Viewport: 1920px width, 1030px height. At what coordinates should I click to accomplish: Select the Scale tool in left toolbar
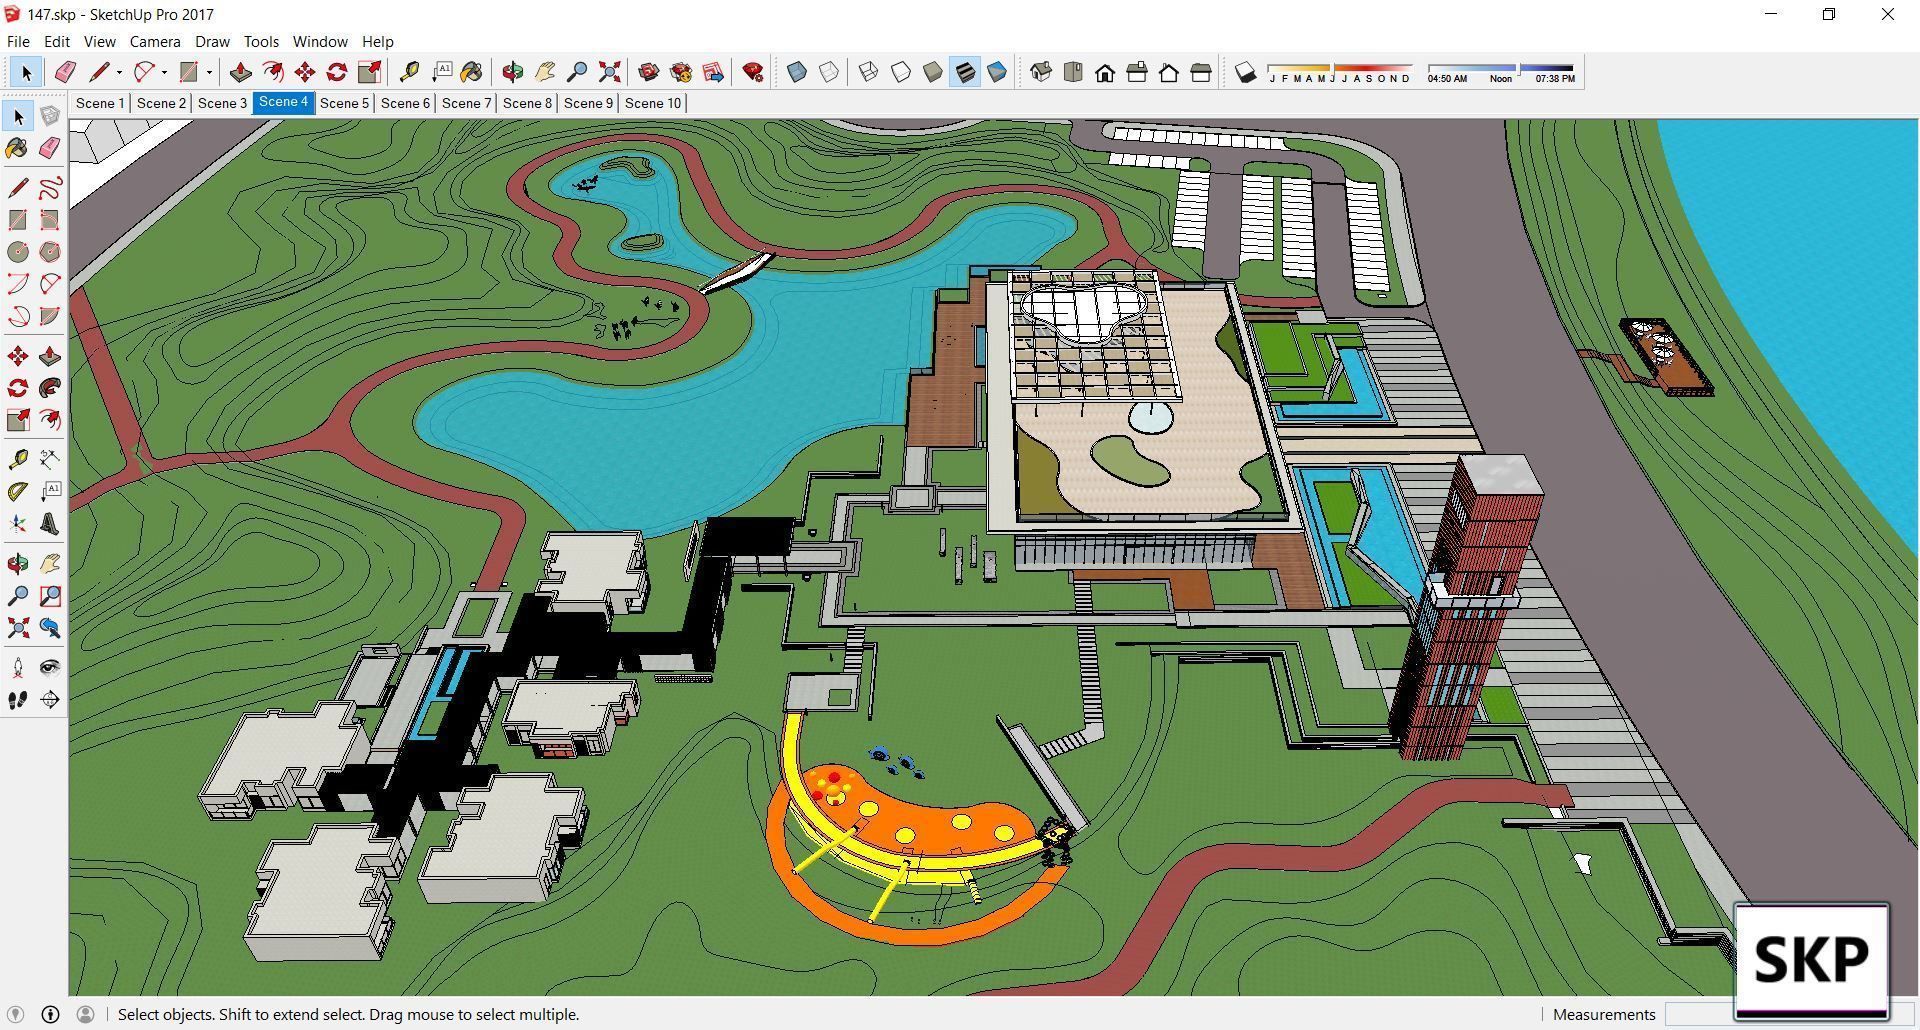point(18,420)
